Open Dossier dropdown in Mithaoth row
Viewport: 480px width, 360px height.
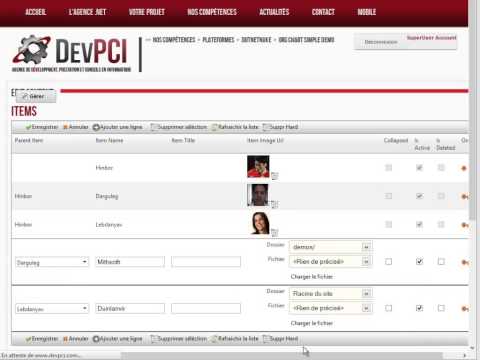coord(330,247)
